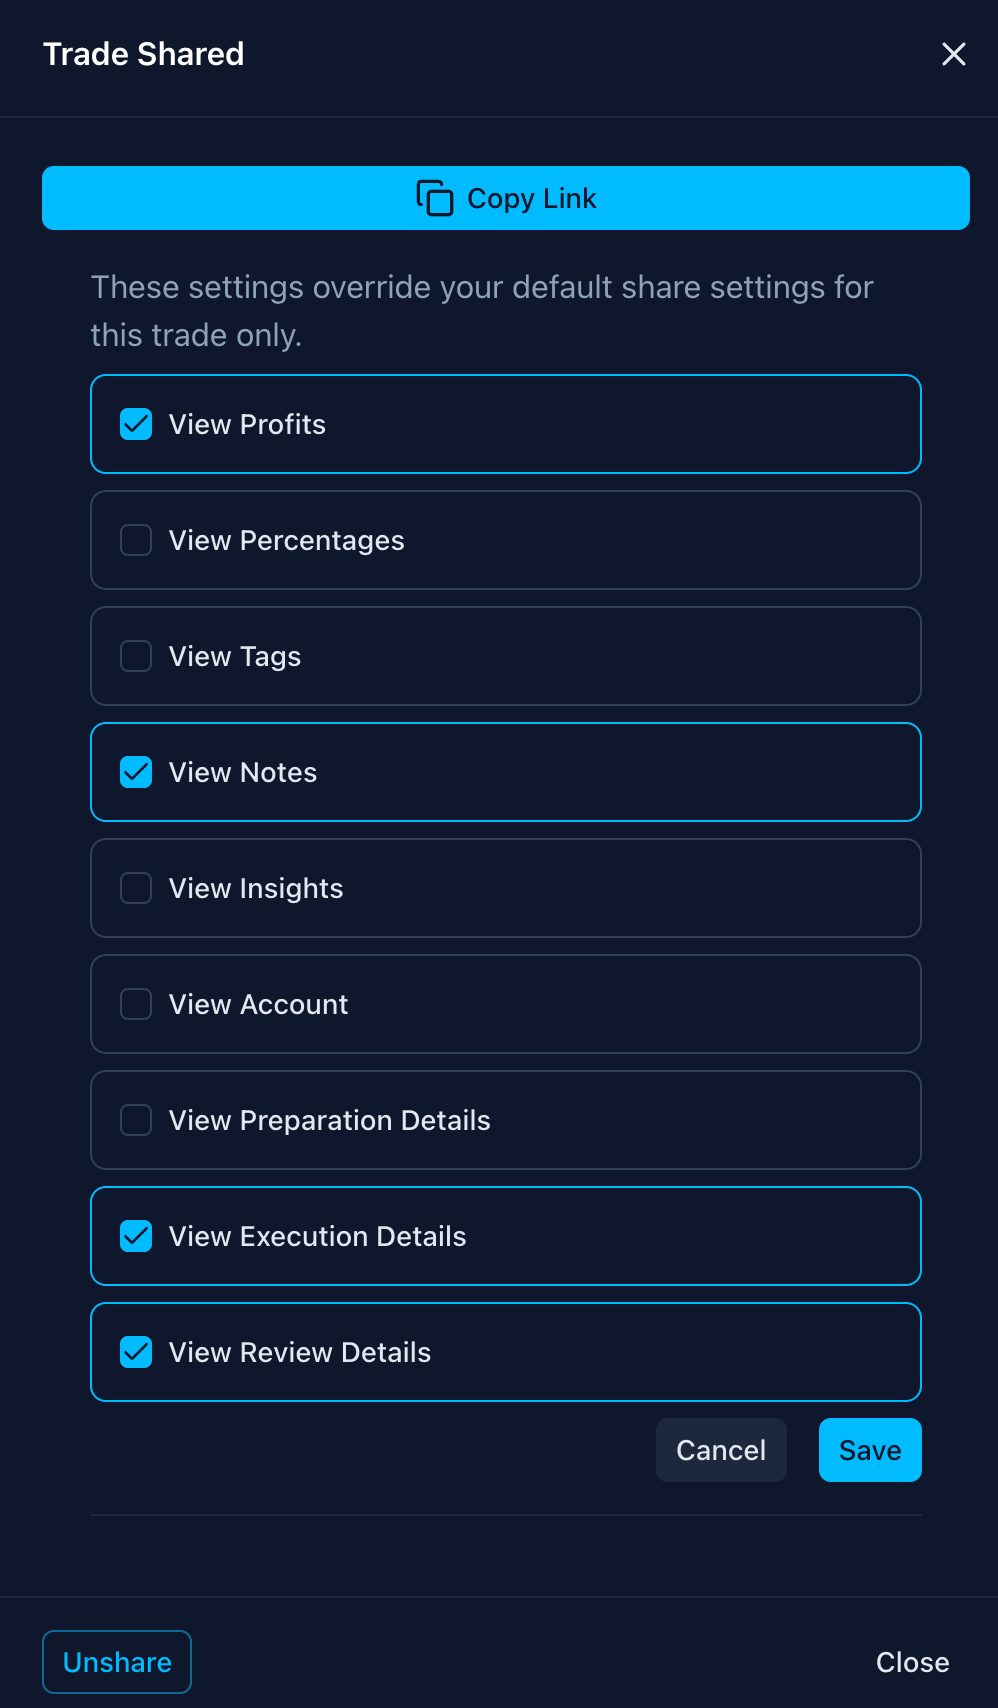Click the copy icon in Copy Link

click(x=435, y=198)
